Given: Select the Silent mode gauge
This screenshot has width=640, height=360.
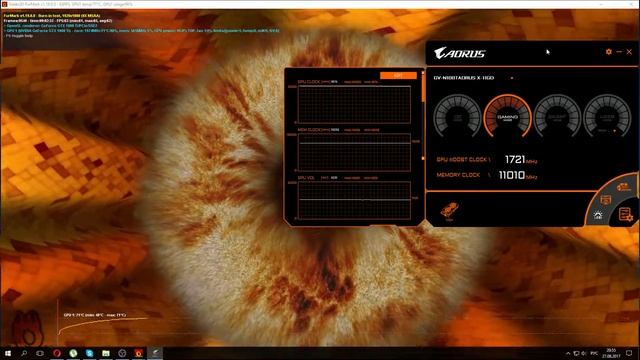Looking at the screenshot, I should pyautogui.click(x=557, y=118).
